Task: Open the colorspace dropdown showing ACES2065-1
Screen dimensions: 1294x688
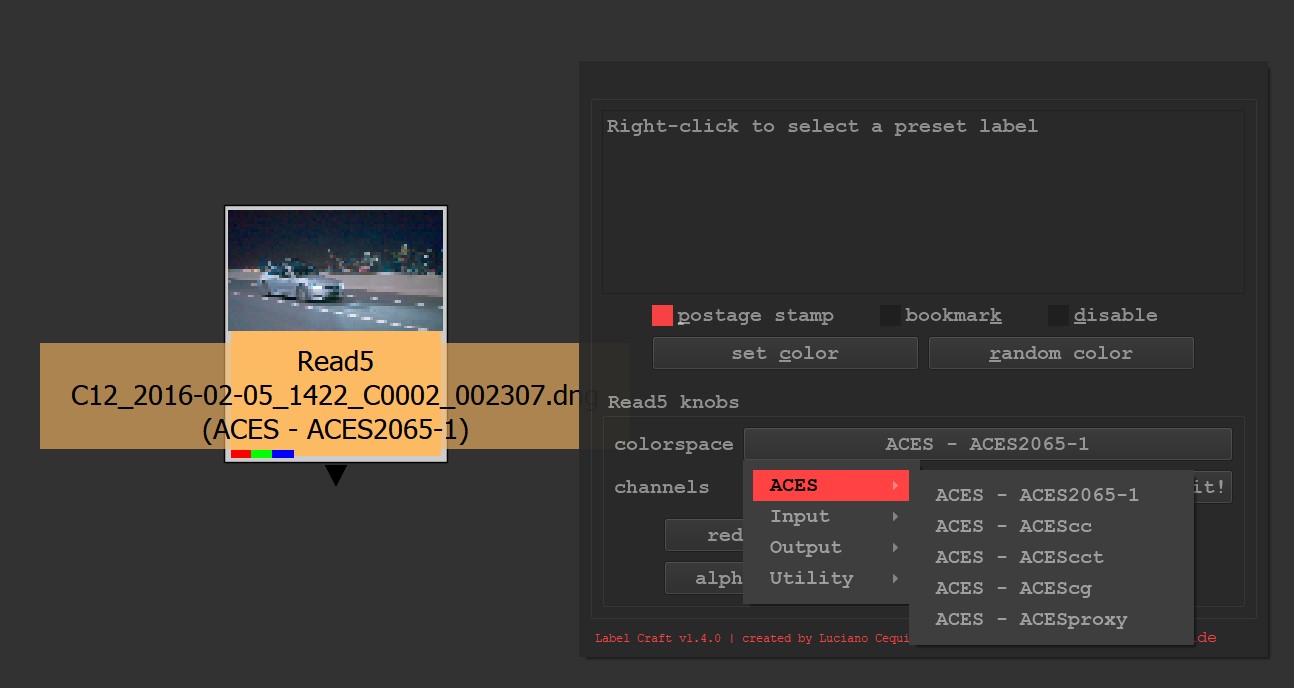Action: click(x=987, y=444)
